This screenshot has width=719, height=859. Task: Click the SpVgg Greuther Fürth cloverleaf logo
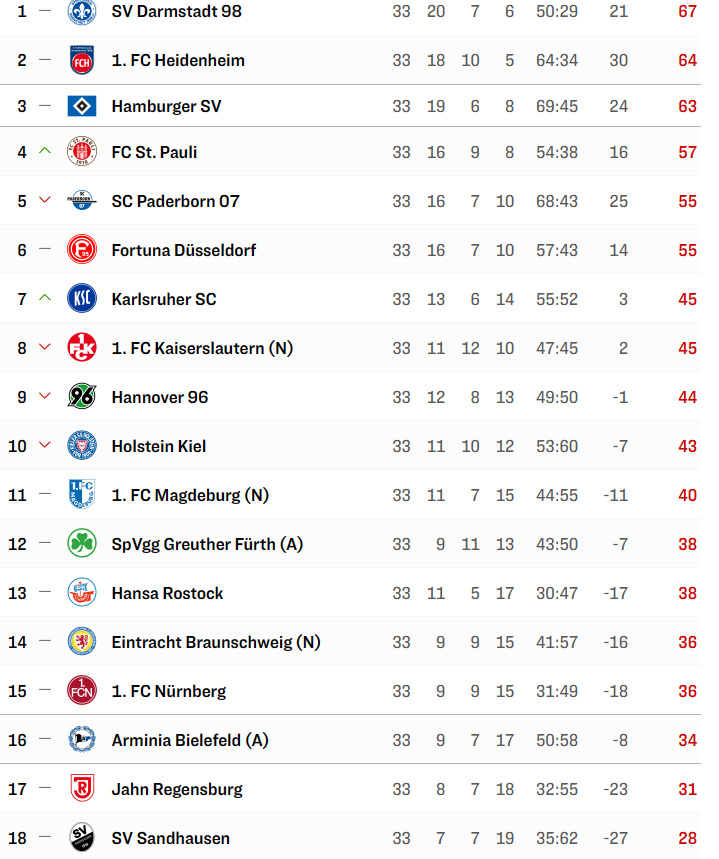pyautogui.click(x=82, y=544)
